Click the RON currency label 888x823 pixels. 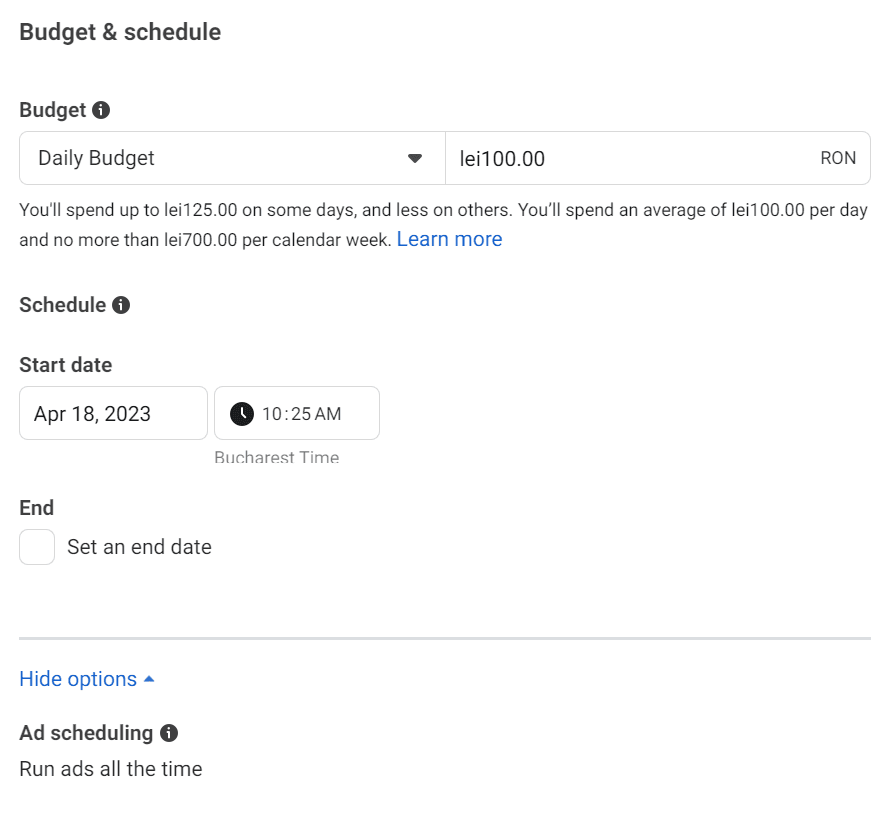[x=838, y=158]
